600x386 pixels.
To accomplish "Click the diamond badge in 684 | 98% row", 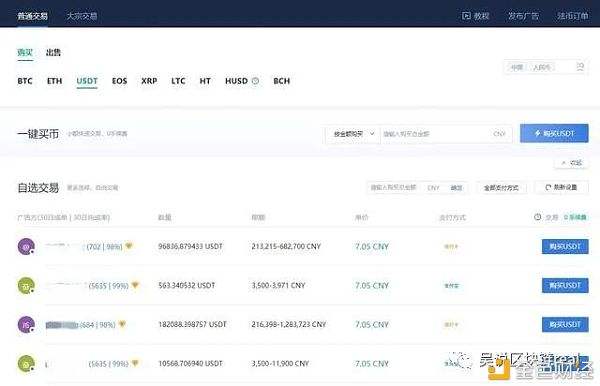I will pos(122,324).
